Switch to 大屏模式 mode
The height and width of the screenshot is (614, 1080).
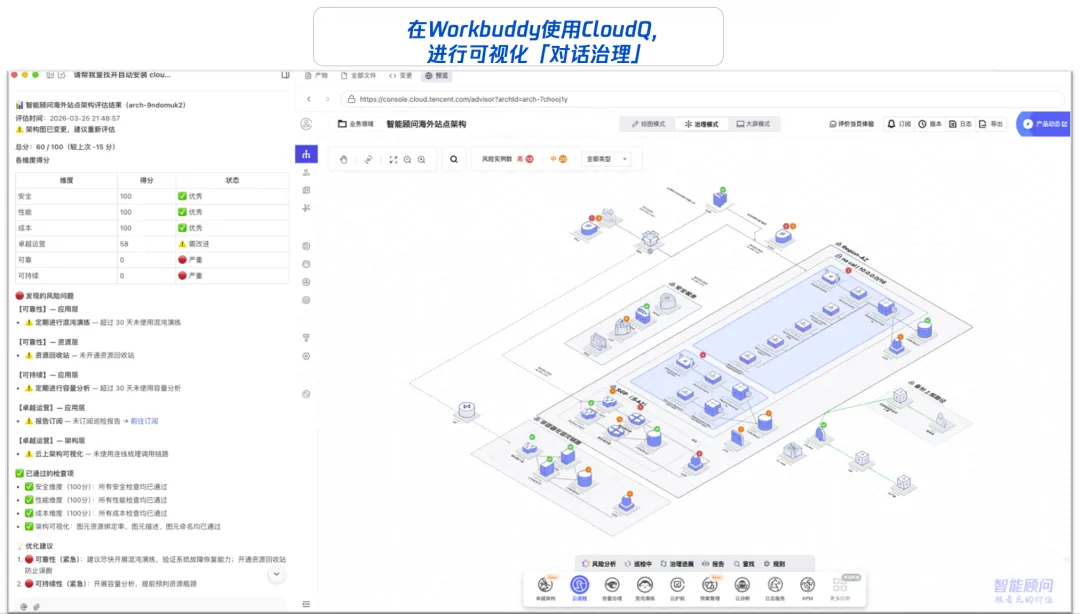[753, 124]
